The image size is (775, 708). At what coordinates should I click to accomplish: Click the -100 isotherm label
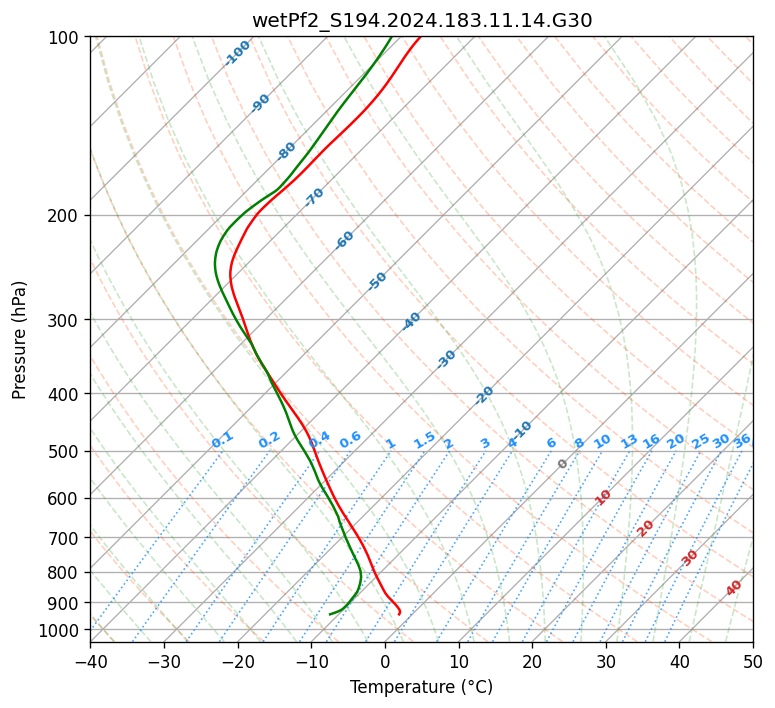tap(237, 53)
